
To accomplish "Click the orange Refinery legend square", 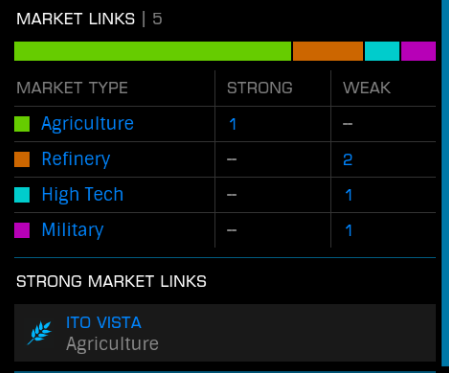I will (x=22, y=159).
